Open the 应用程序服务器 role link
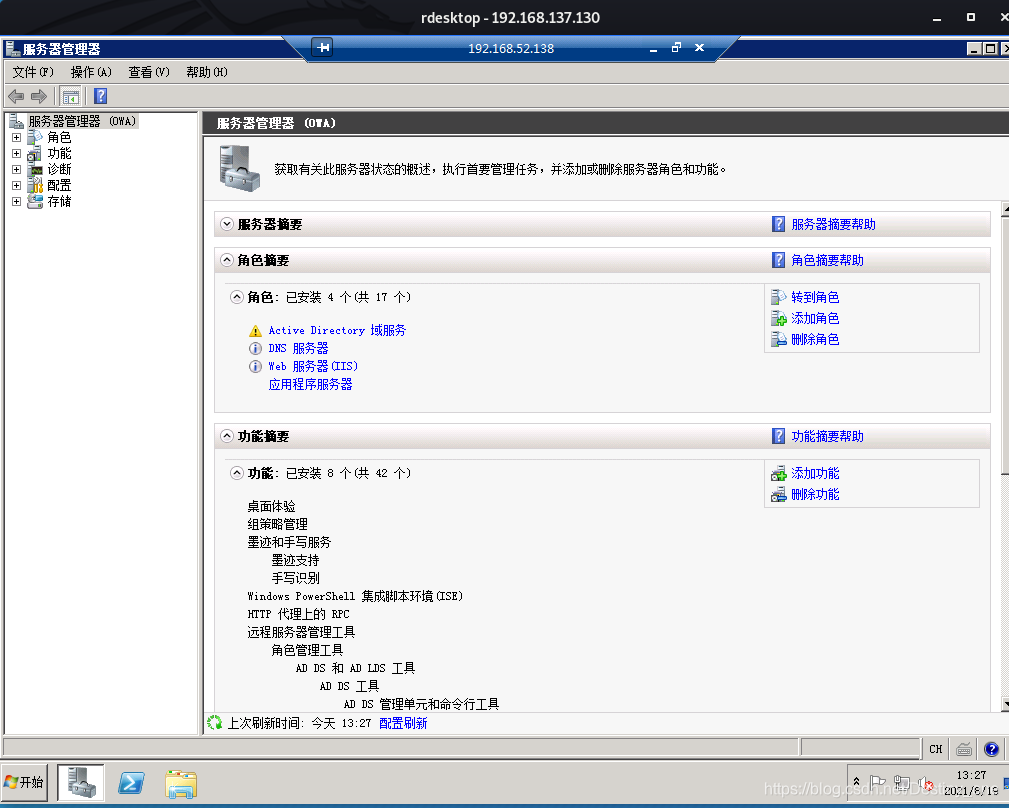 coord(311,385)
